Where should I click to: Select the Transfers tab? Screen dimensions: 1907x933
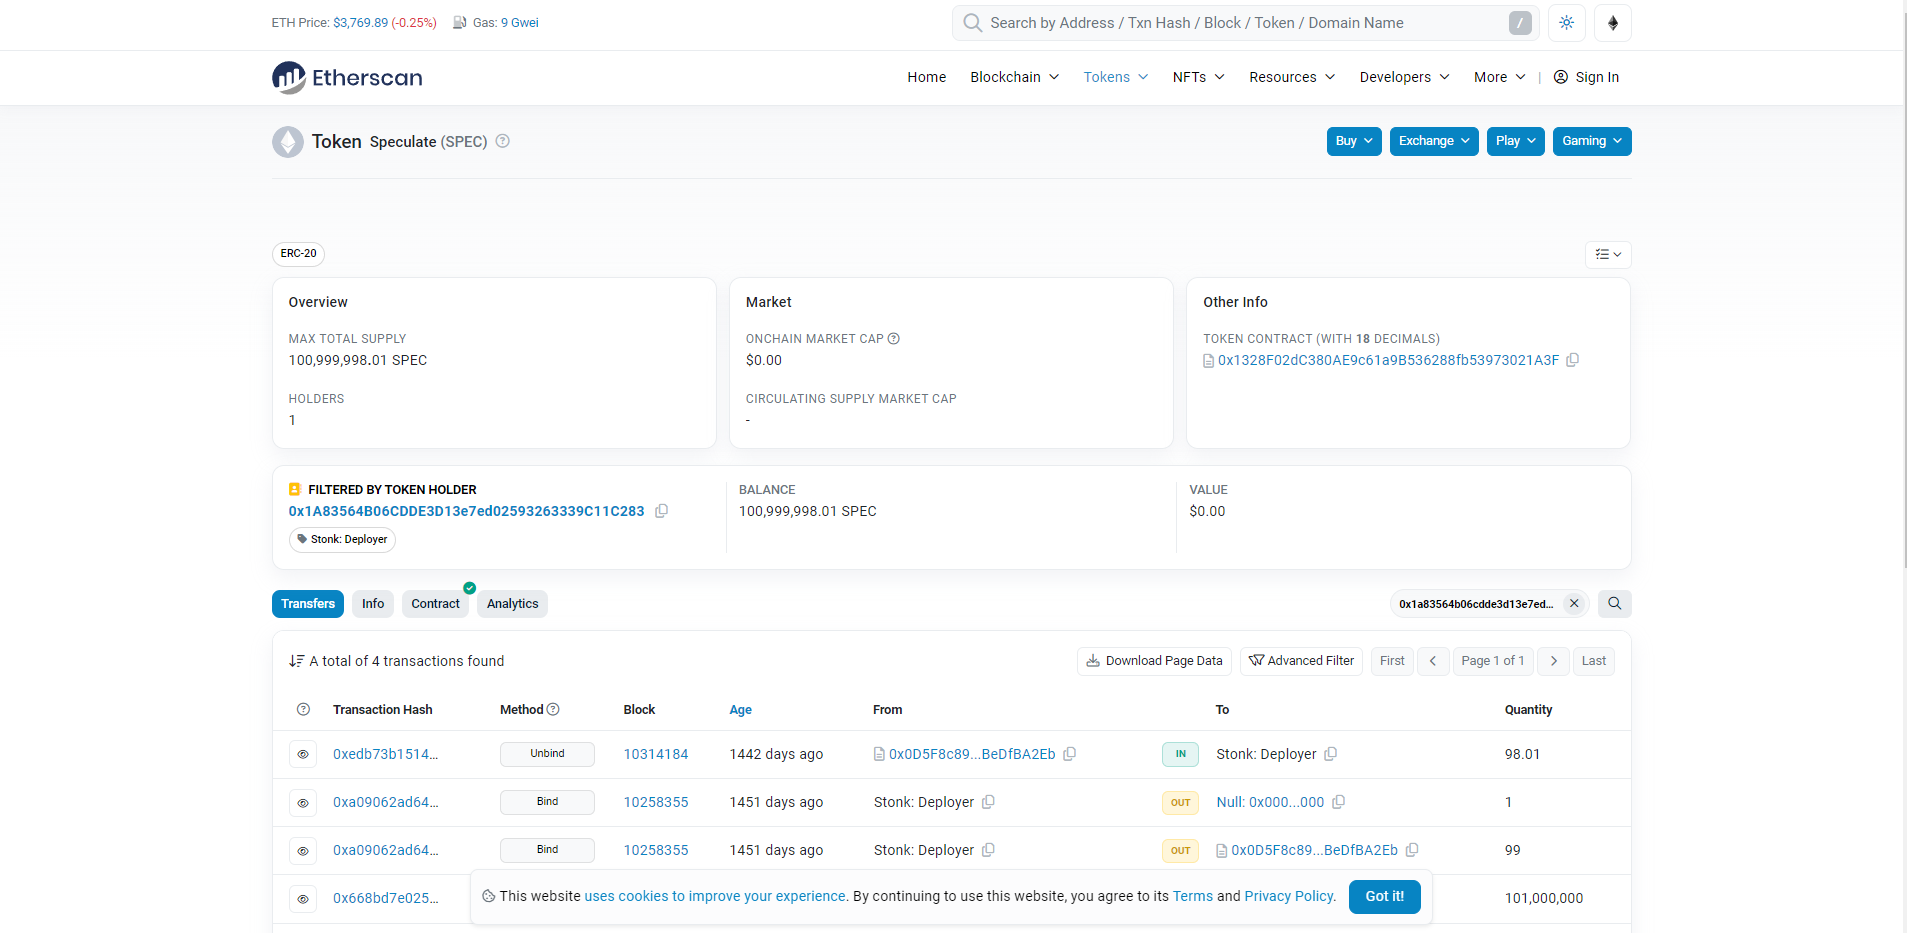pos(308,604)
